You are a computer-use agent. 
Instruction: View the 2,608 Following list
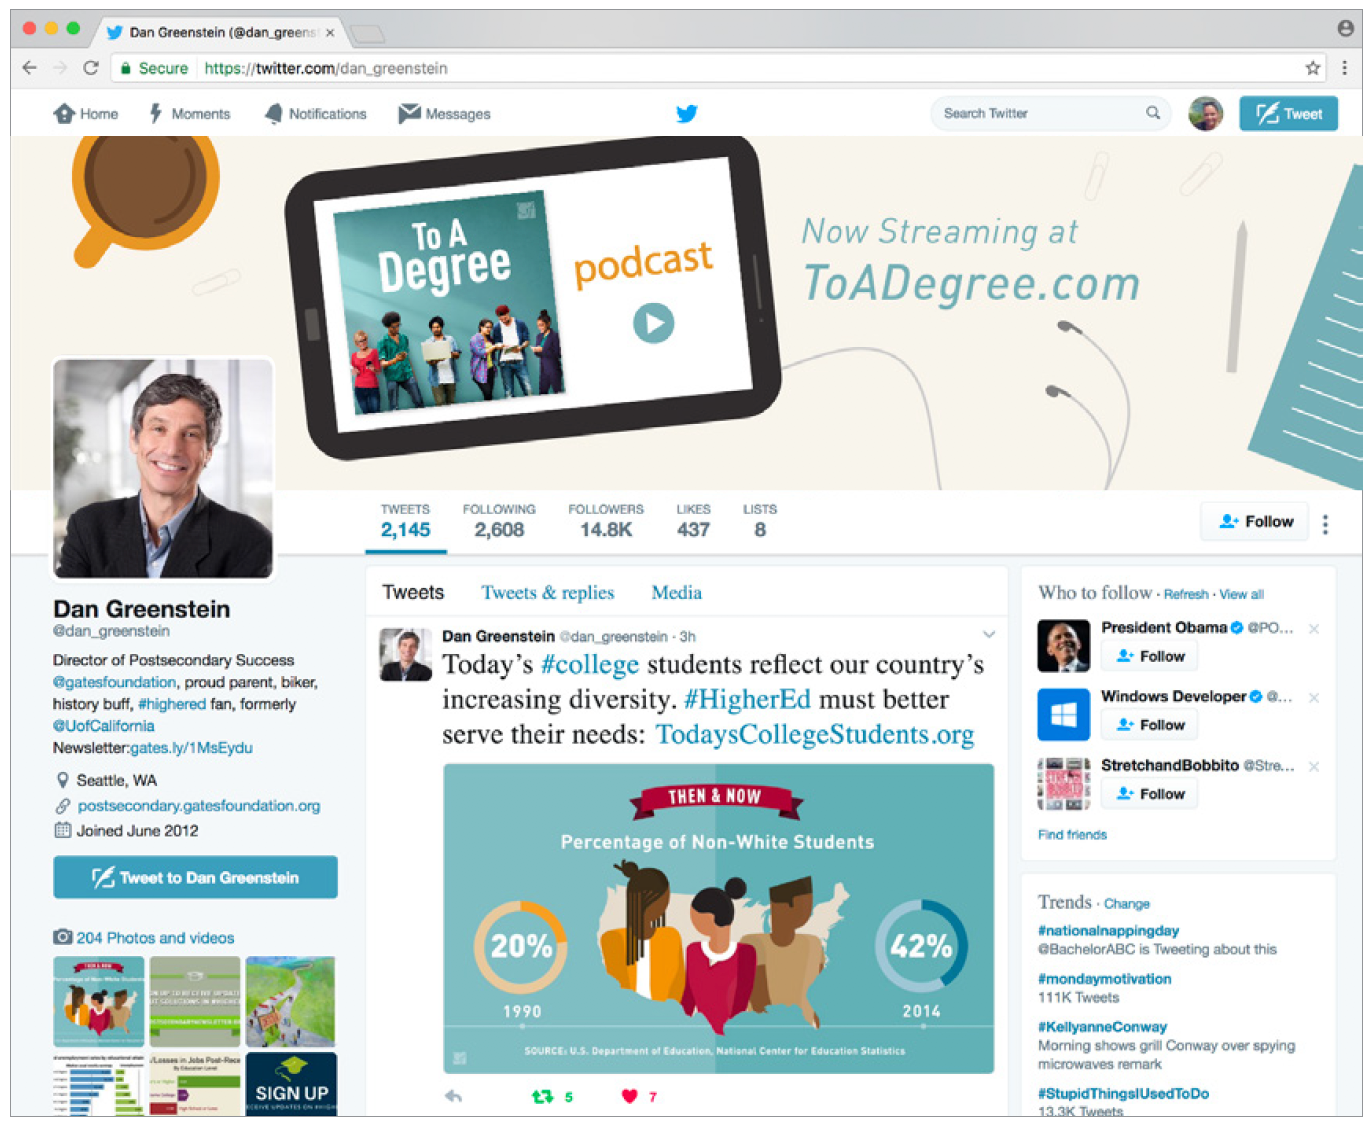point(499,521)
